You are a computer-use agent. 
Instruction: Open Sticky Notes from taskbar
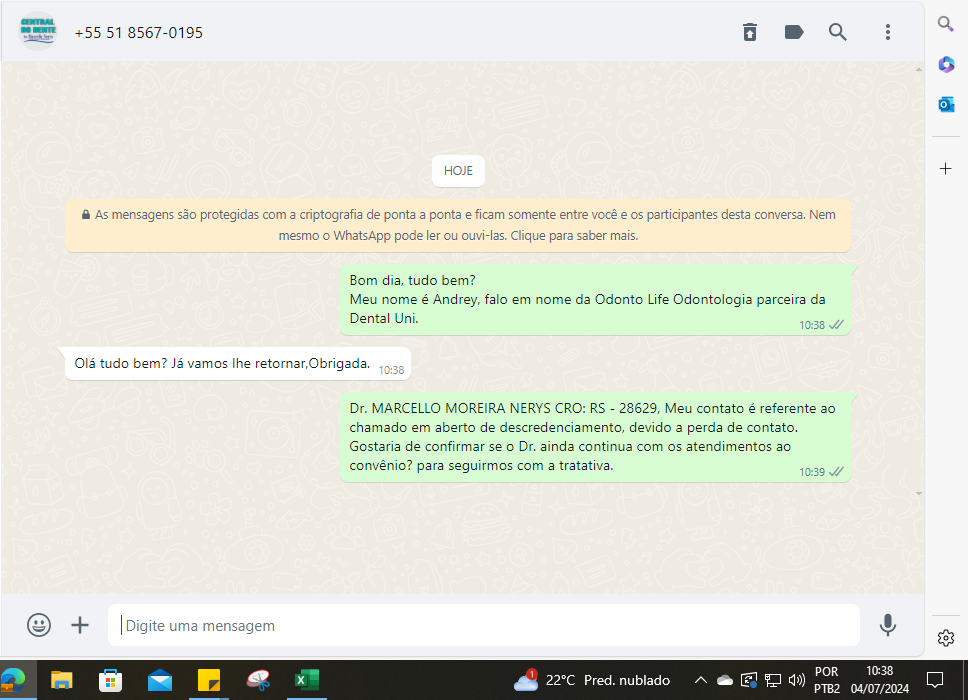click(209, 680)
